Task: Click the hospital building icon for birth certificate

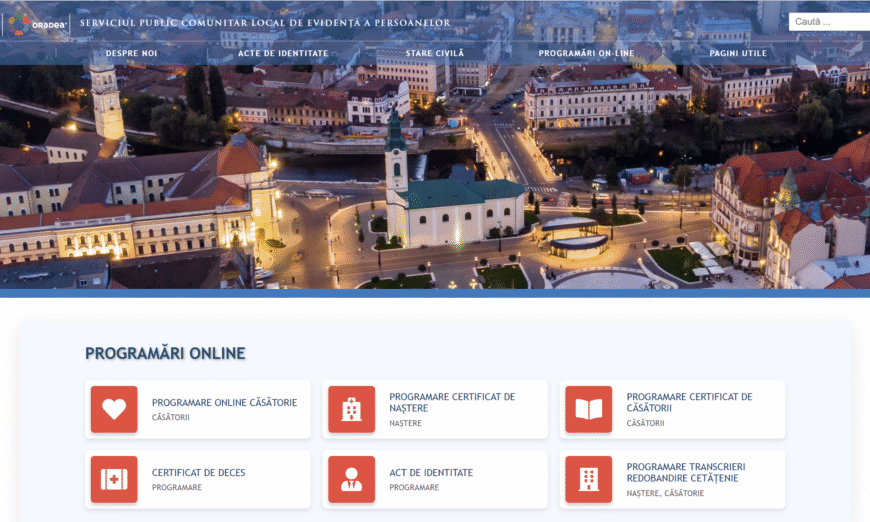Action: 351,409
